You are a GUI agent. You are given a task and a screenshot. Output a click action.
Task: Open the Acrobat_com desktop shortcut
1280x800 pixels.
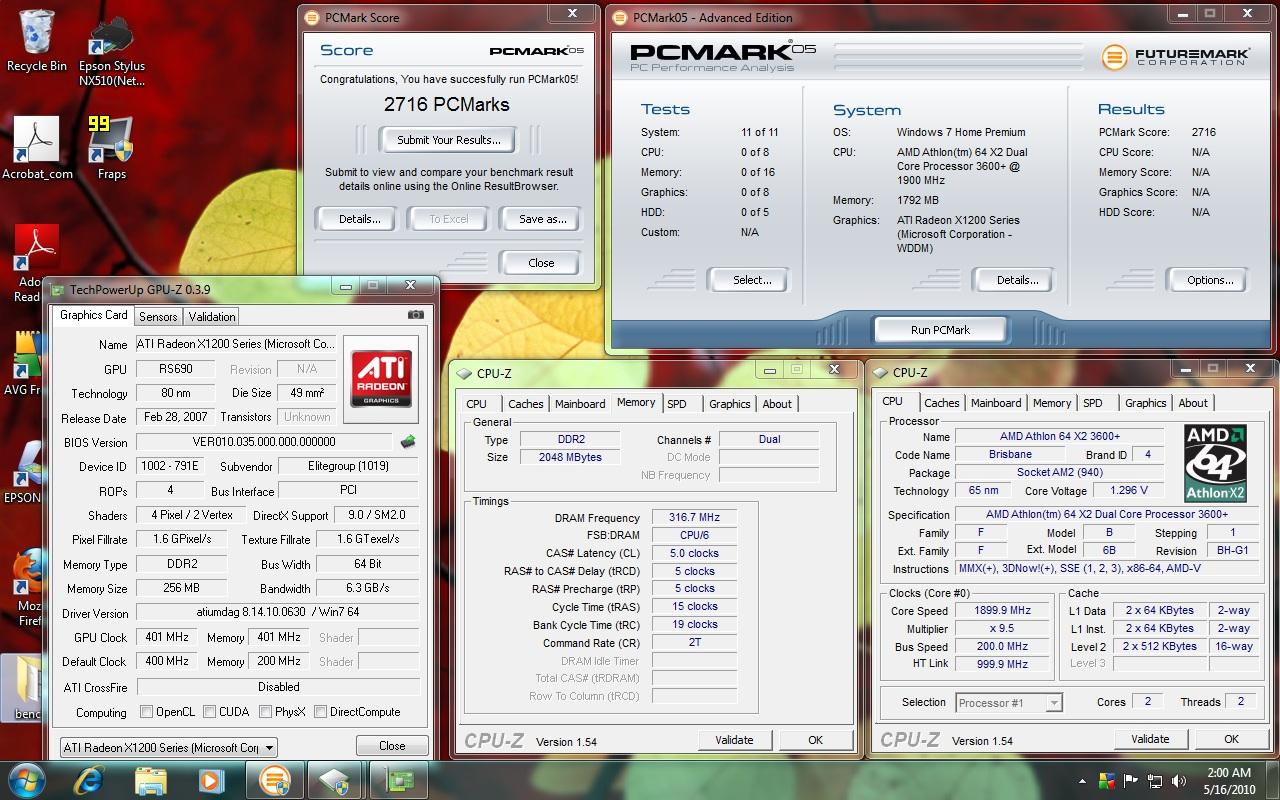(x=37, y=148)
